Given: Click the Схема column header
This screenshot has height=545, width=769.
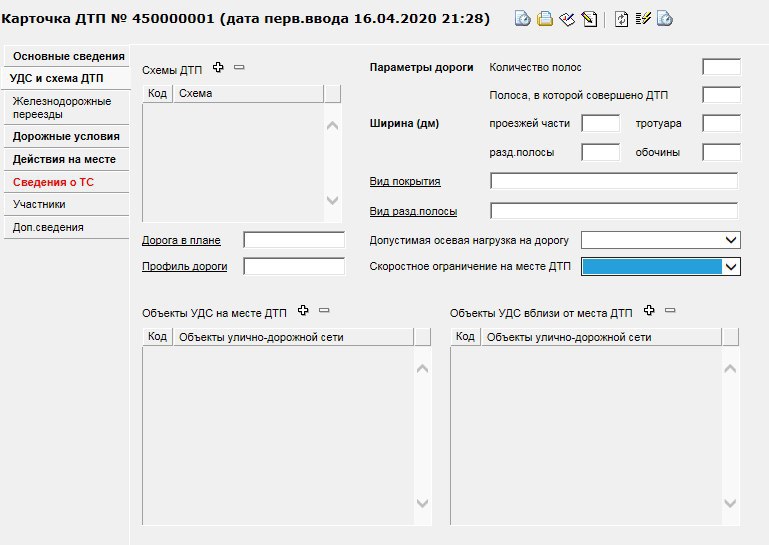Looking at the screenshot, I should [x=249, y=93].
